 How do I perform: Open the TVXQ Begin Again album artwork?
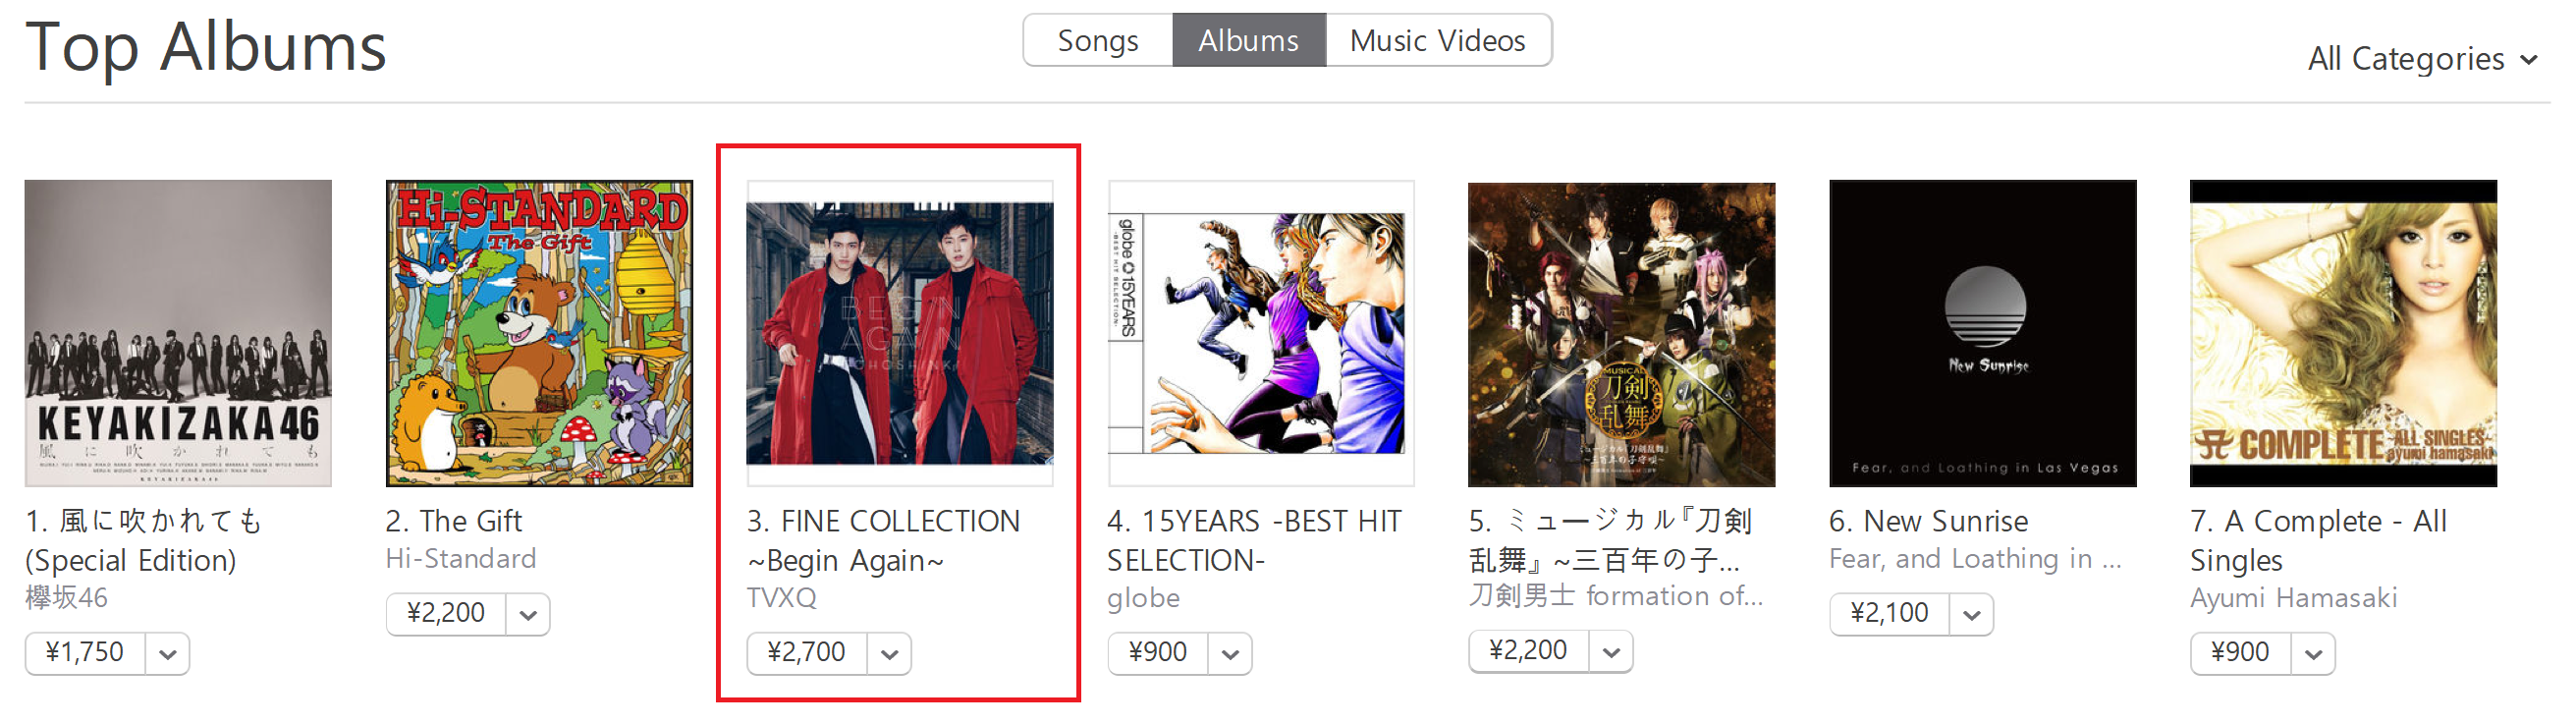point(900,333)
